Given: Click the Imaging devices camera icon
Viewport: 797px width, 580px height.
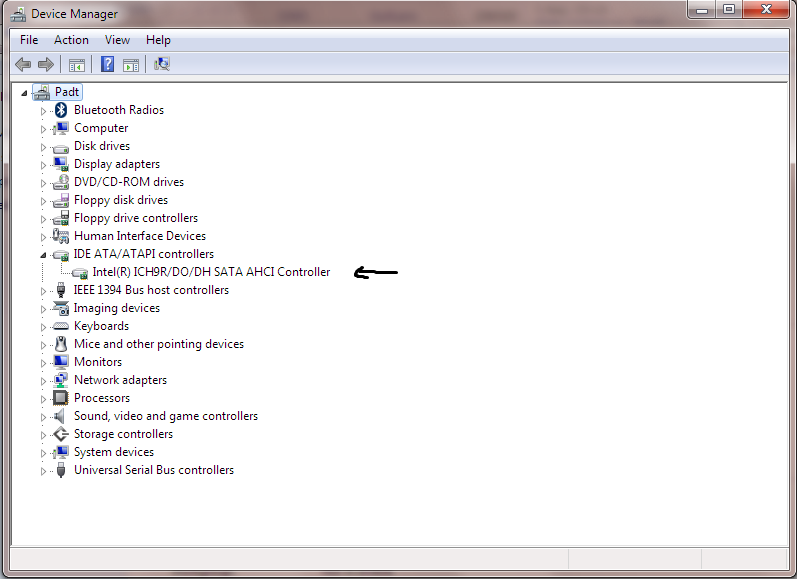Looking at the screenshot, I should pos(61,308).
